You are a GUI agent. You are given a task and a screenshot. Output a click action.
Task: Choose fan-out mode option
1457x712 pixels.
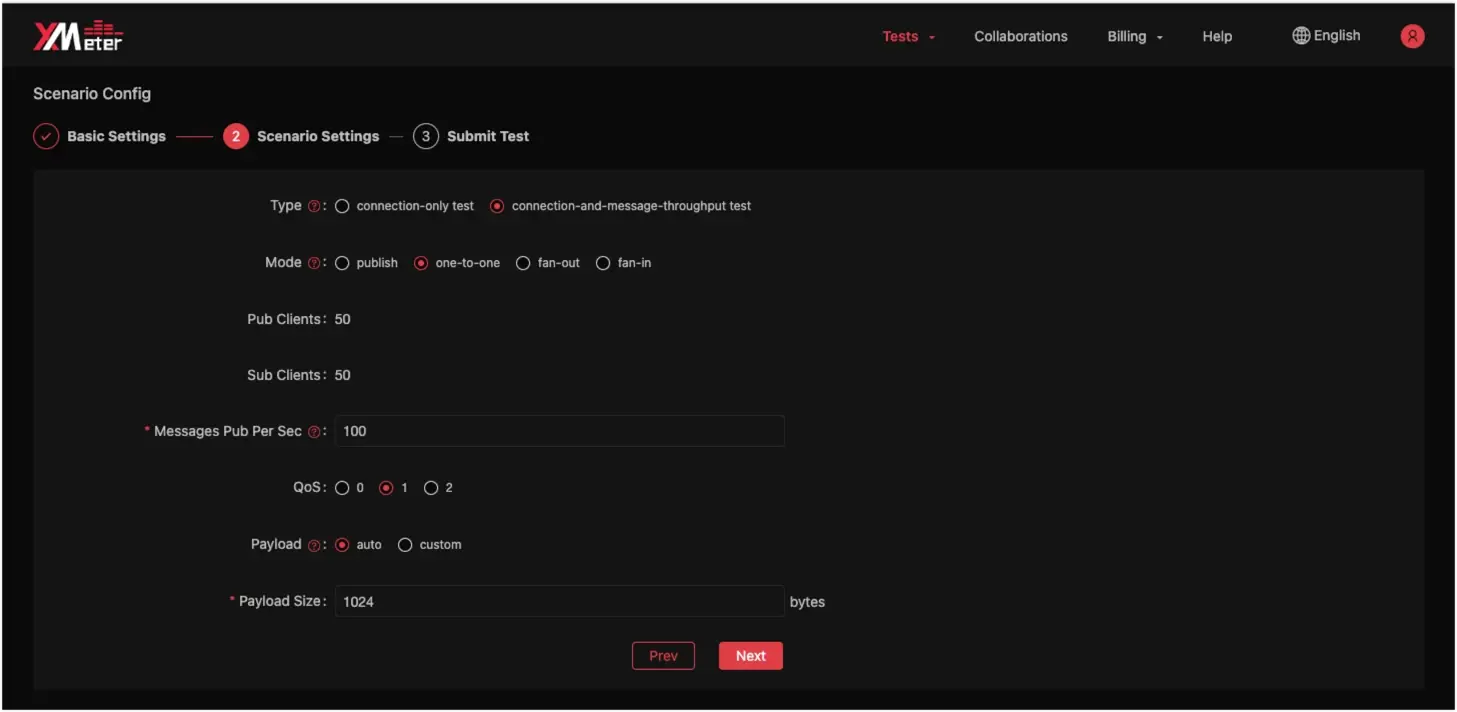tap(523, 263)
